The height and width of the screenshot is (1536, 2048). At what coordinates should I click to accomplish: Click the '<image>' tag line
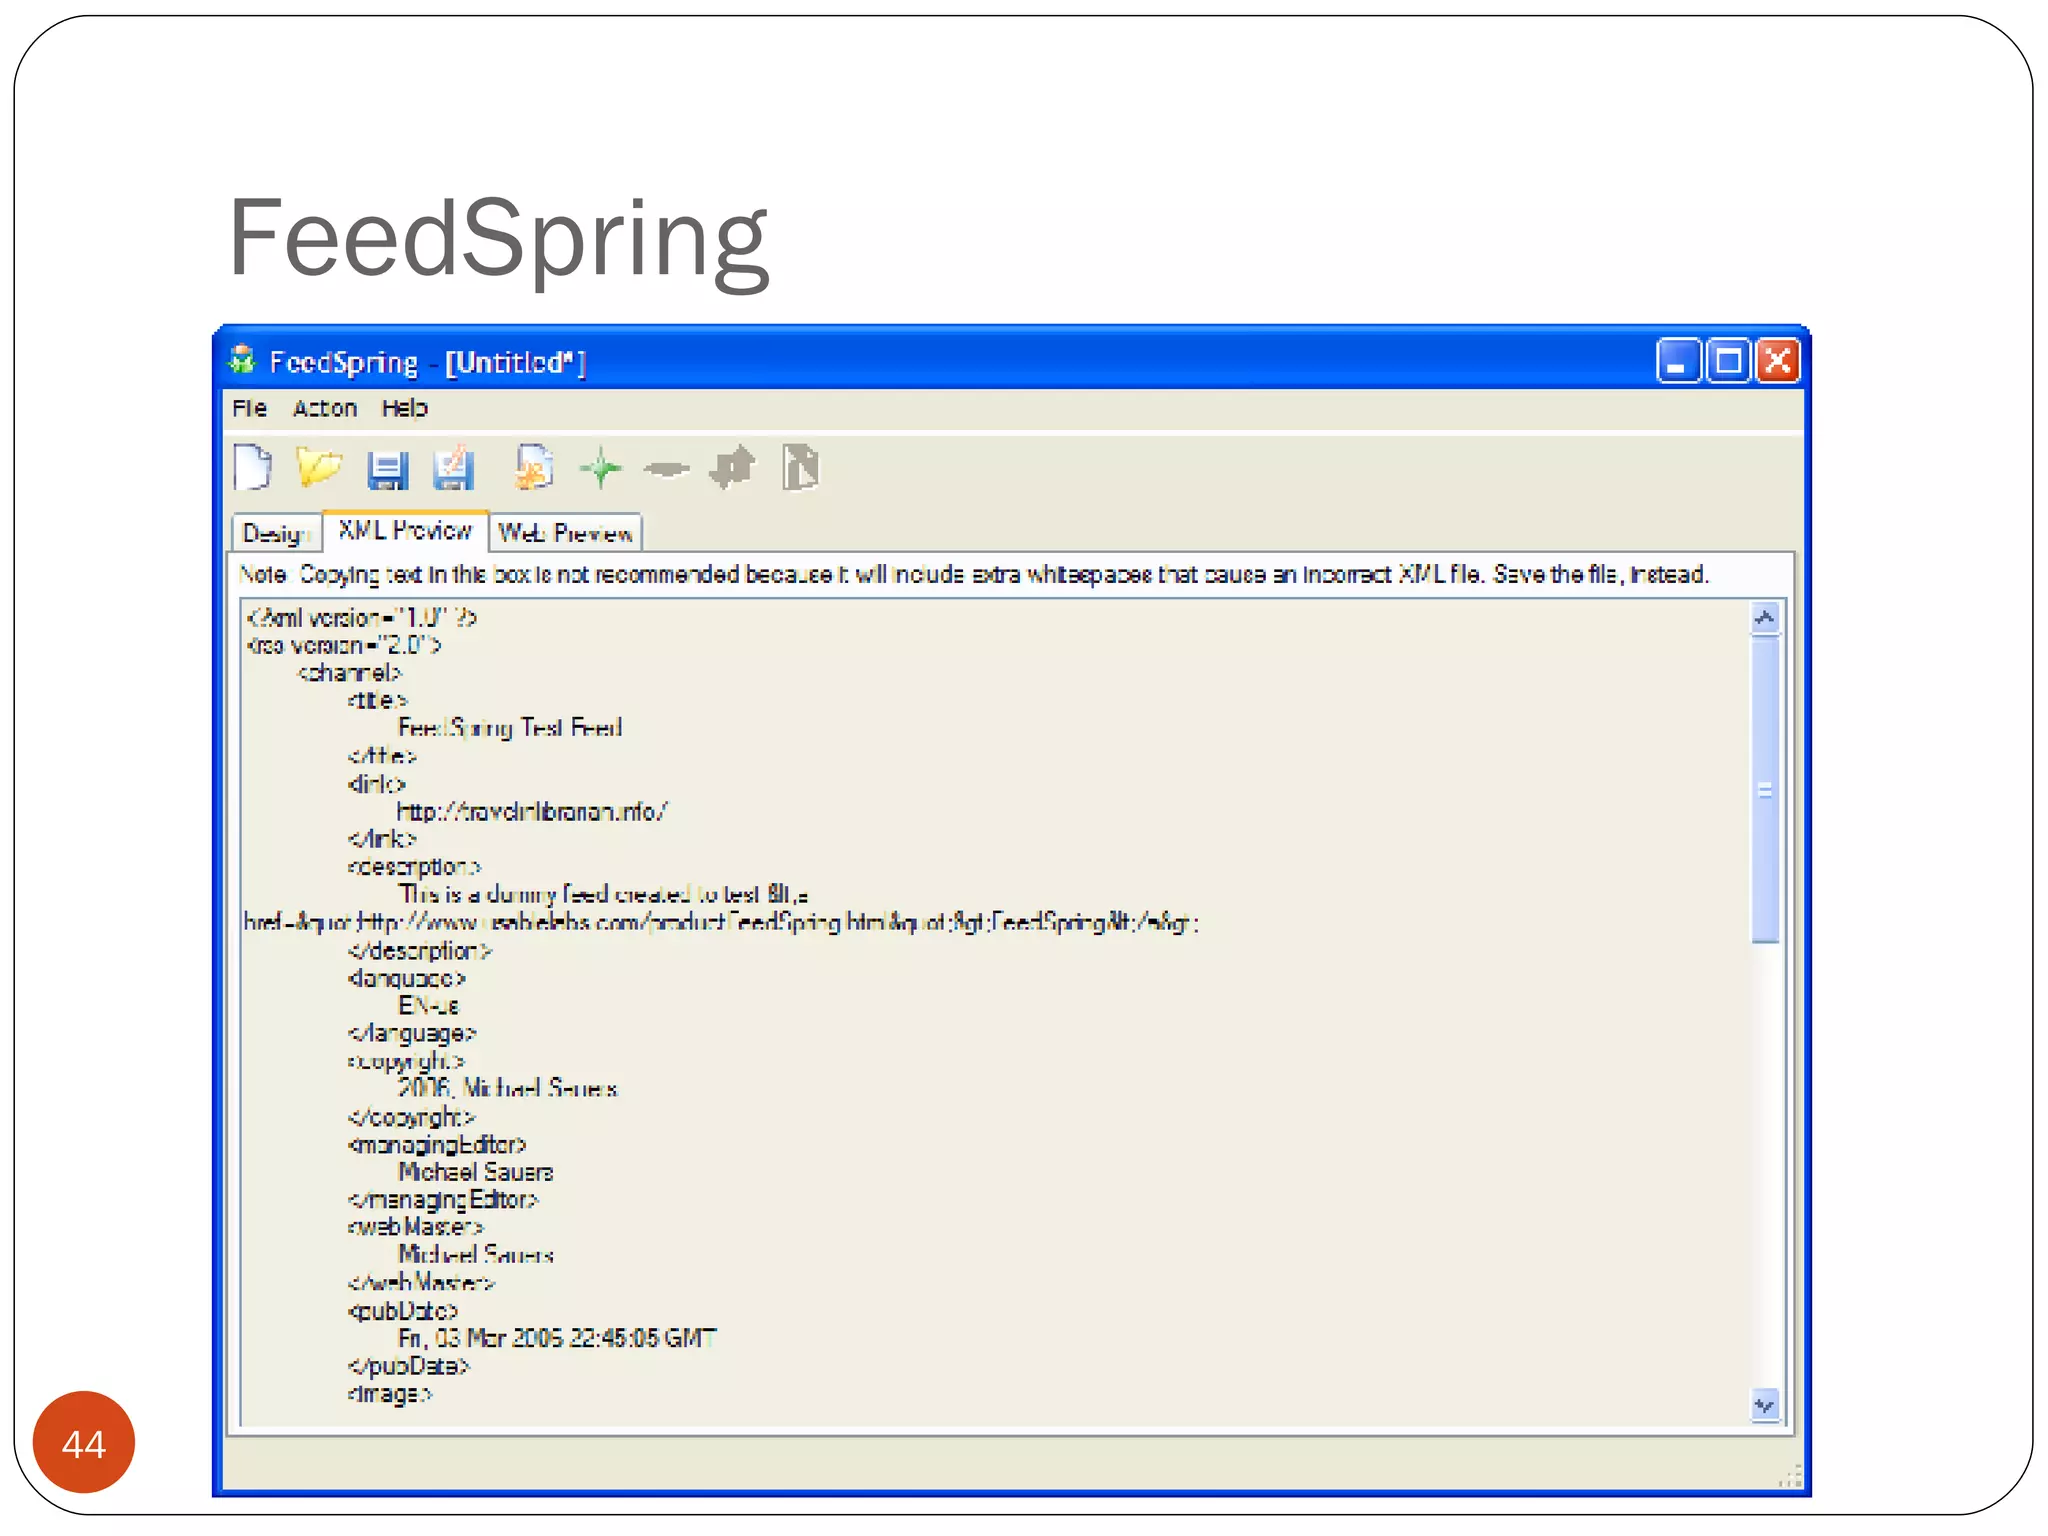[x=390, y=1394]
